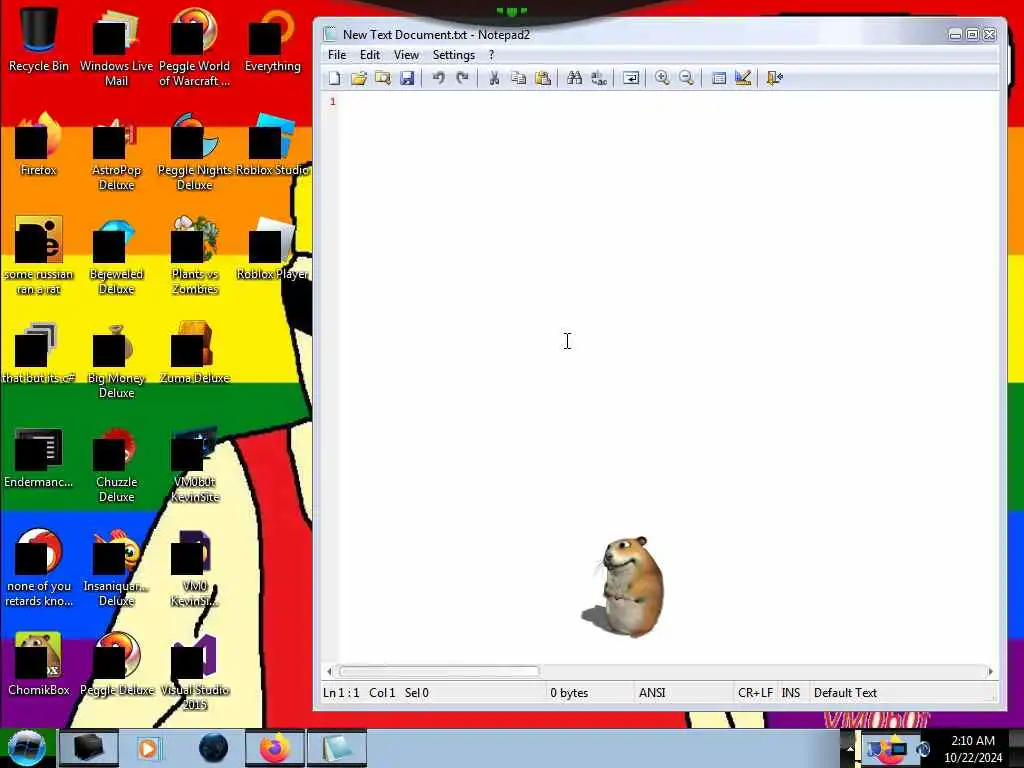Viewport: 1024px width, 768px height.
Task: Minimize the Notepad2 window
Action: point(955,35)
